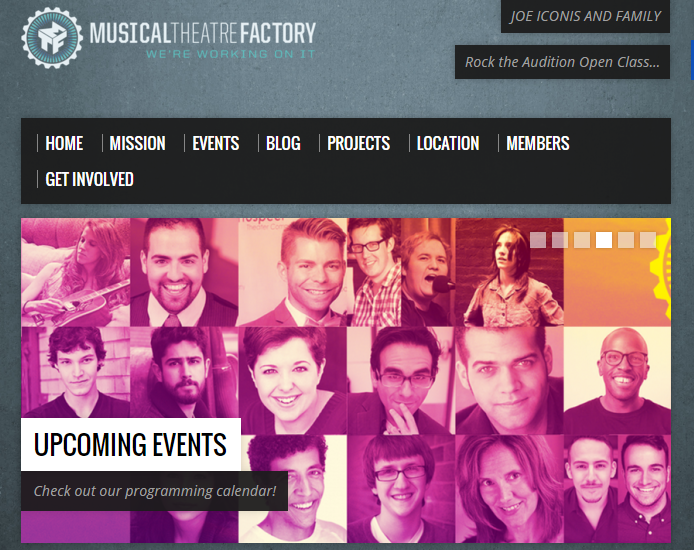Select the active fourth slide indicator
The image size is (694, 550).
pos(604,240)
